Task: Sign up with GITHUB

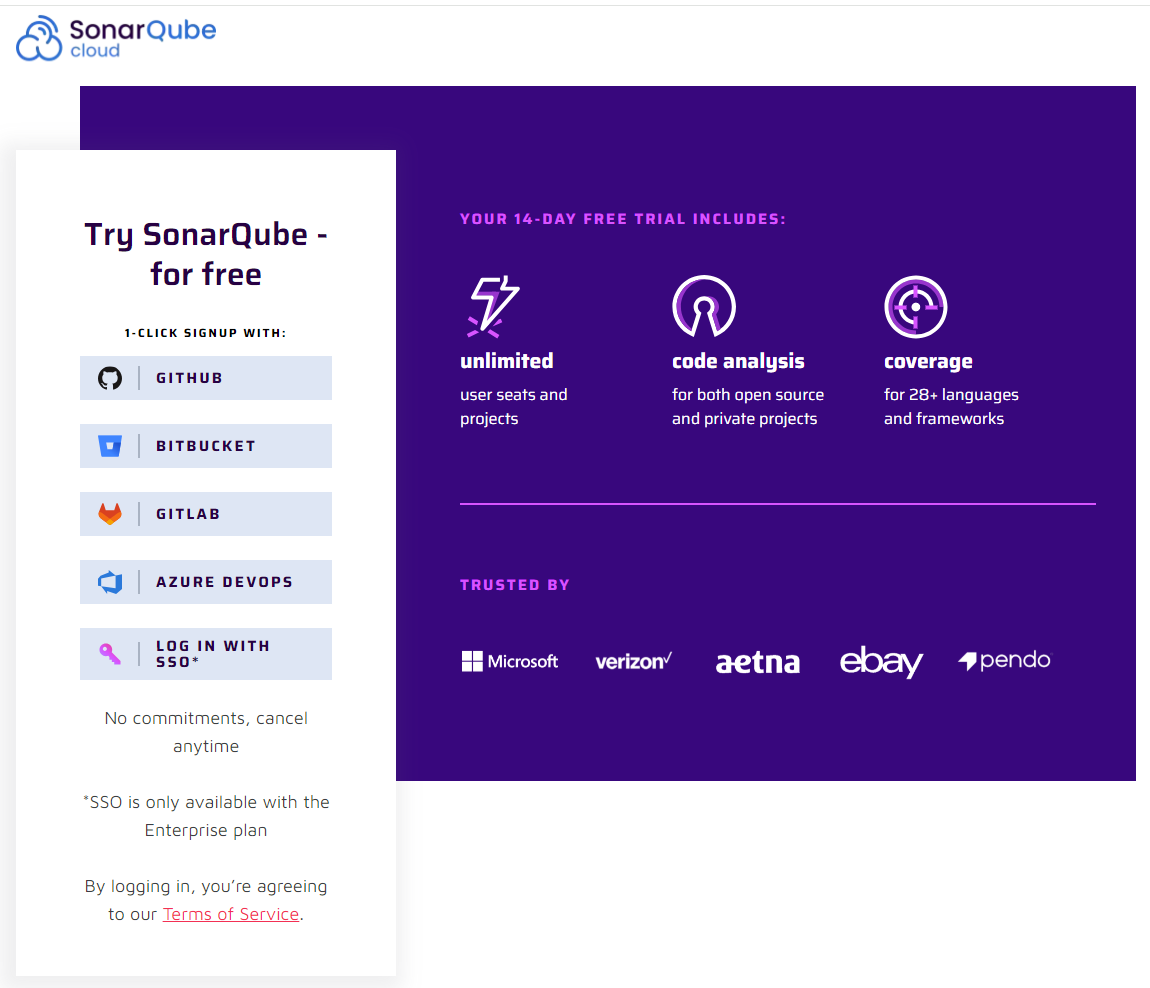Action: tap(205, 378)
